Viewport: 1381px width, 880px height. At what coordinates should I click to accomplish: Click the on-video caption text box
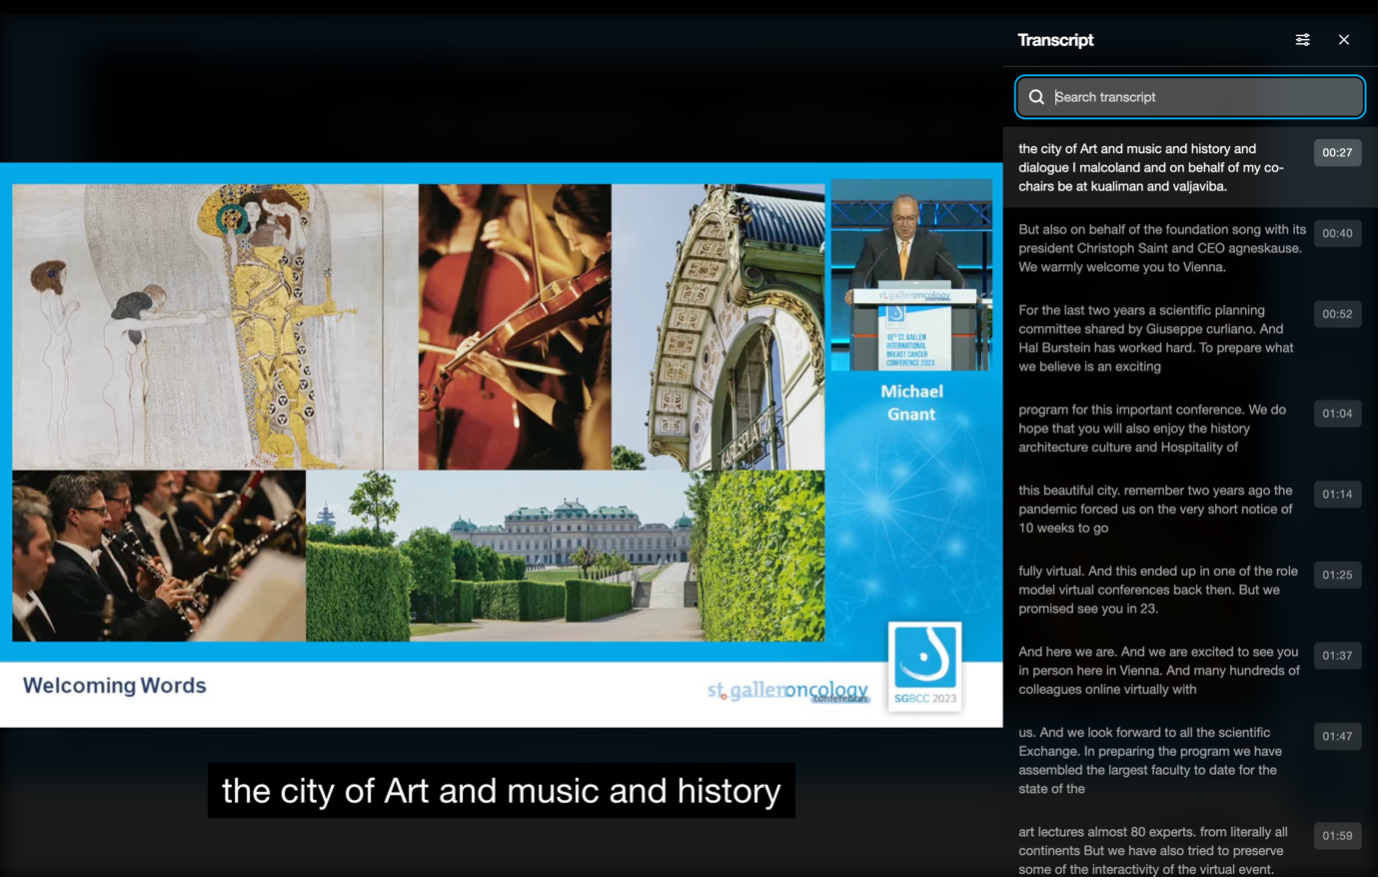(501, 791)
